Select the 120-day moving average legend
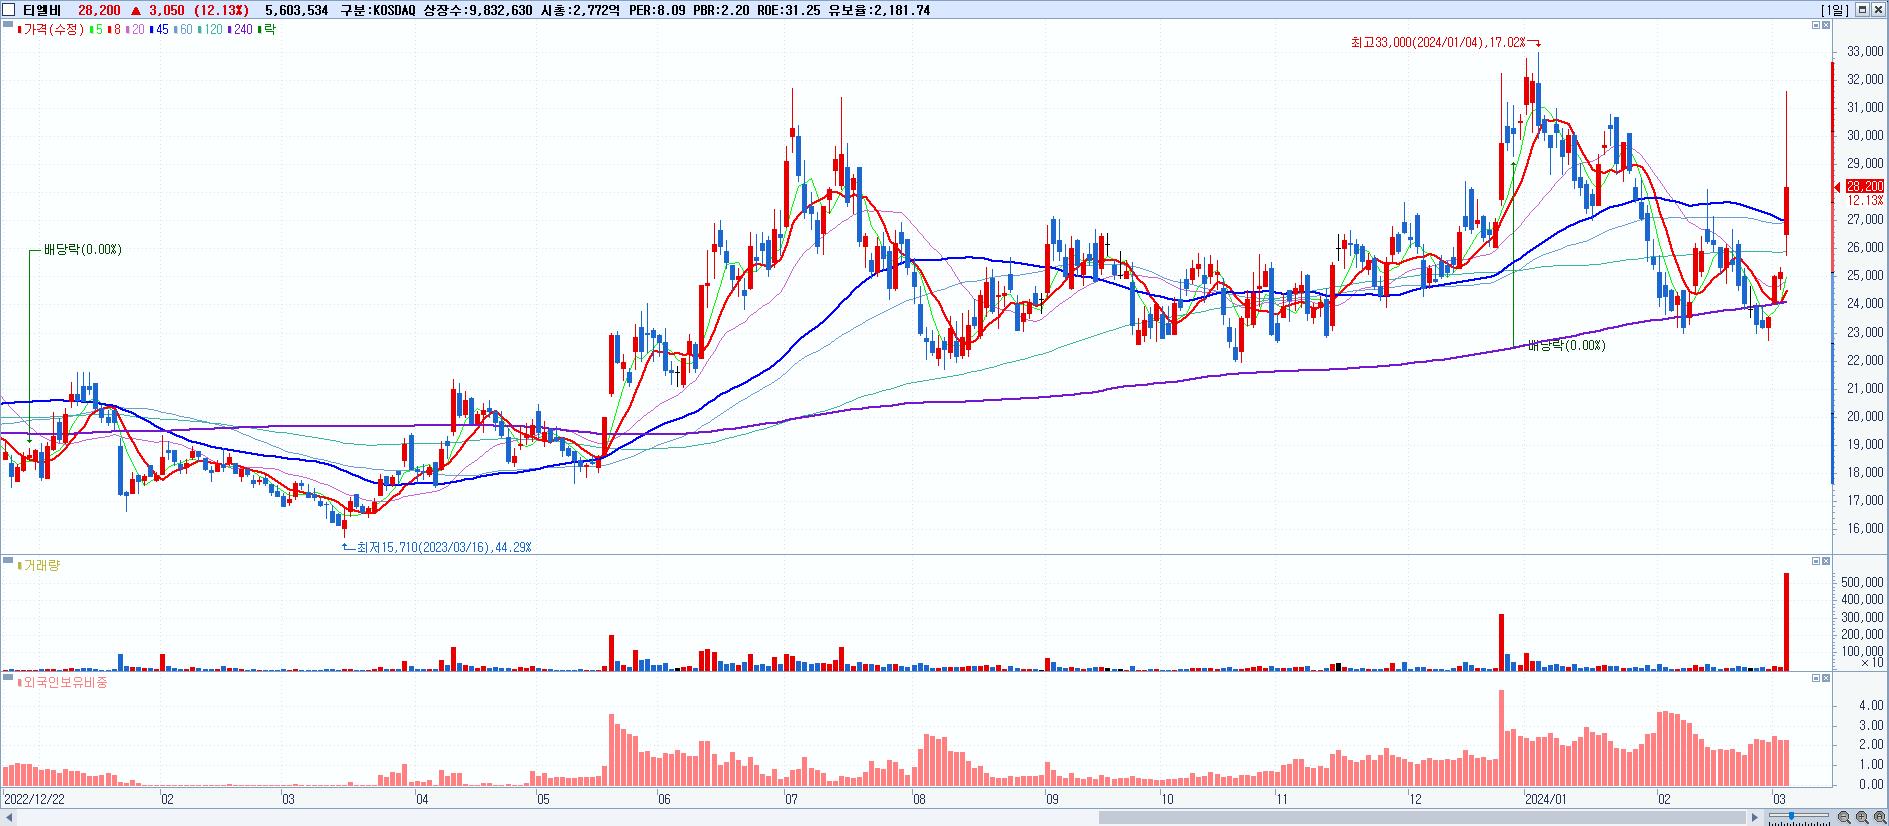1889x826 pixels. 211,30
